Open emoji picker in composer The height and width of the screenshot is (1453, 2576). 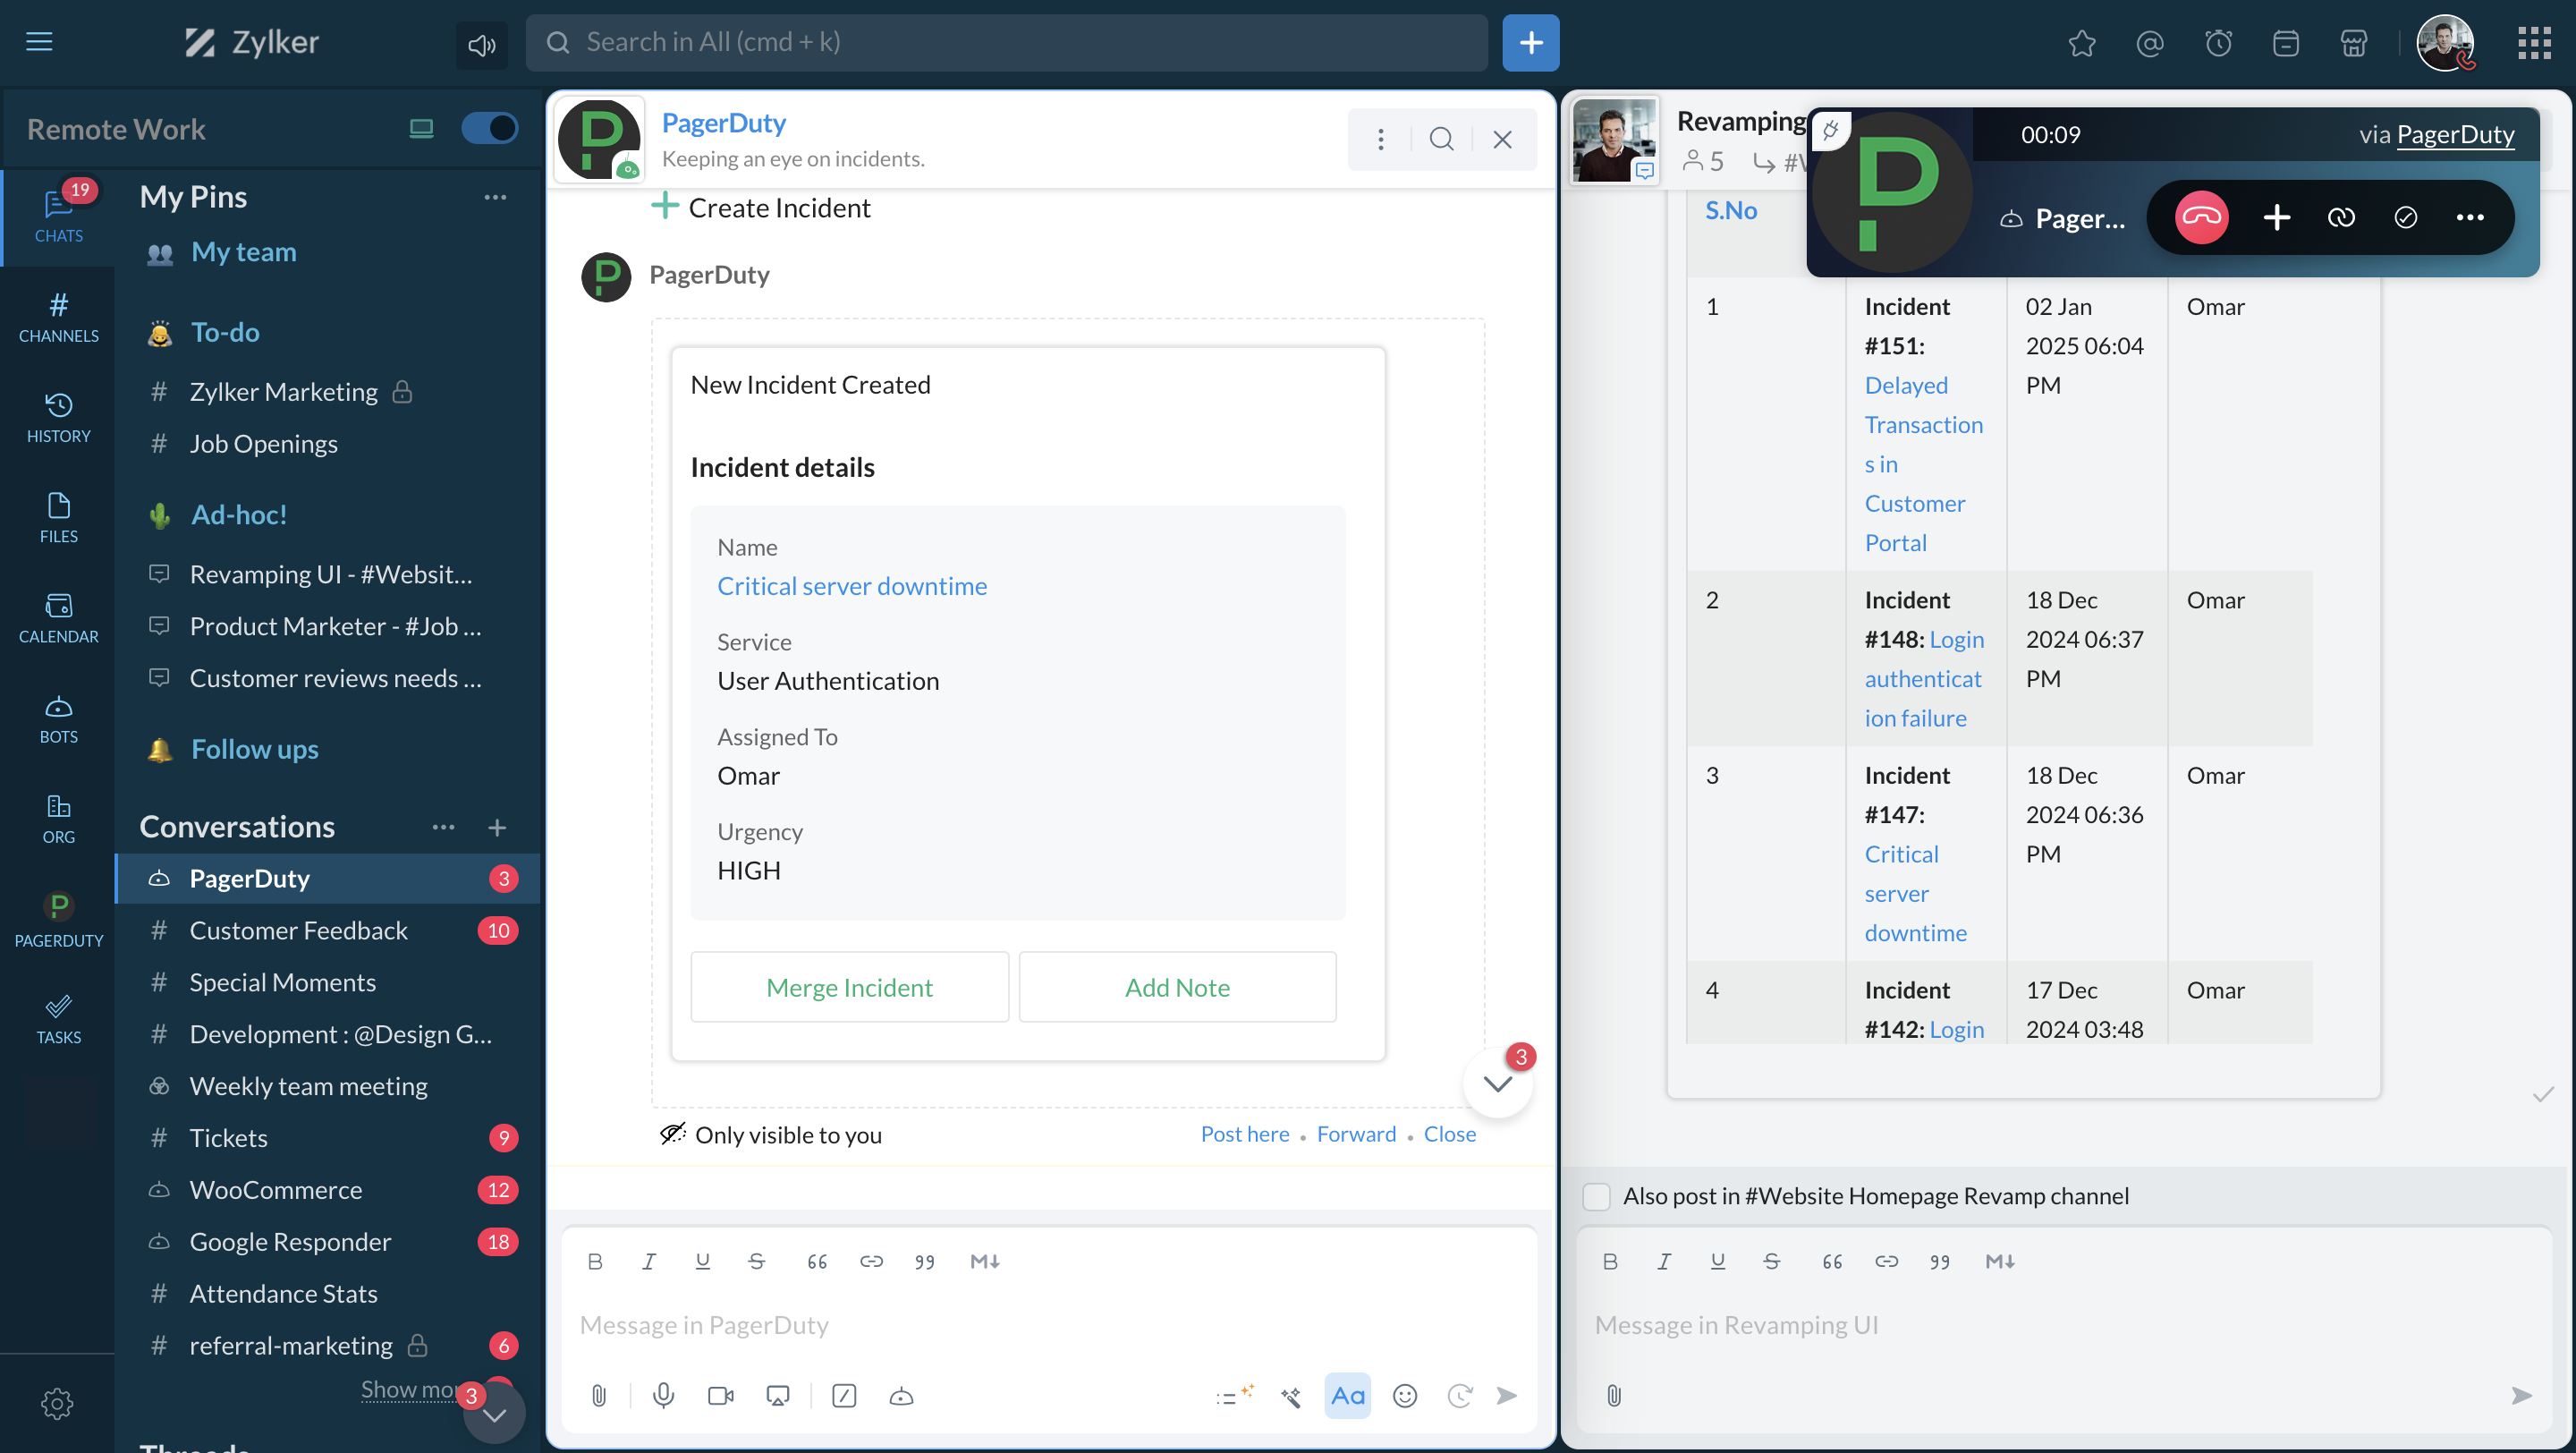(1405, 1396)
